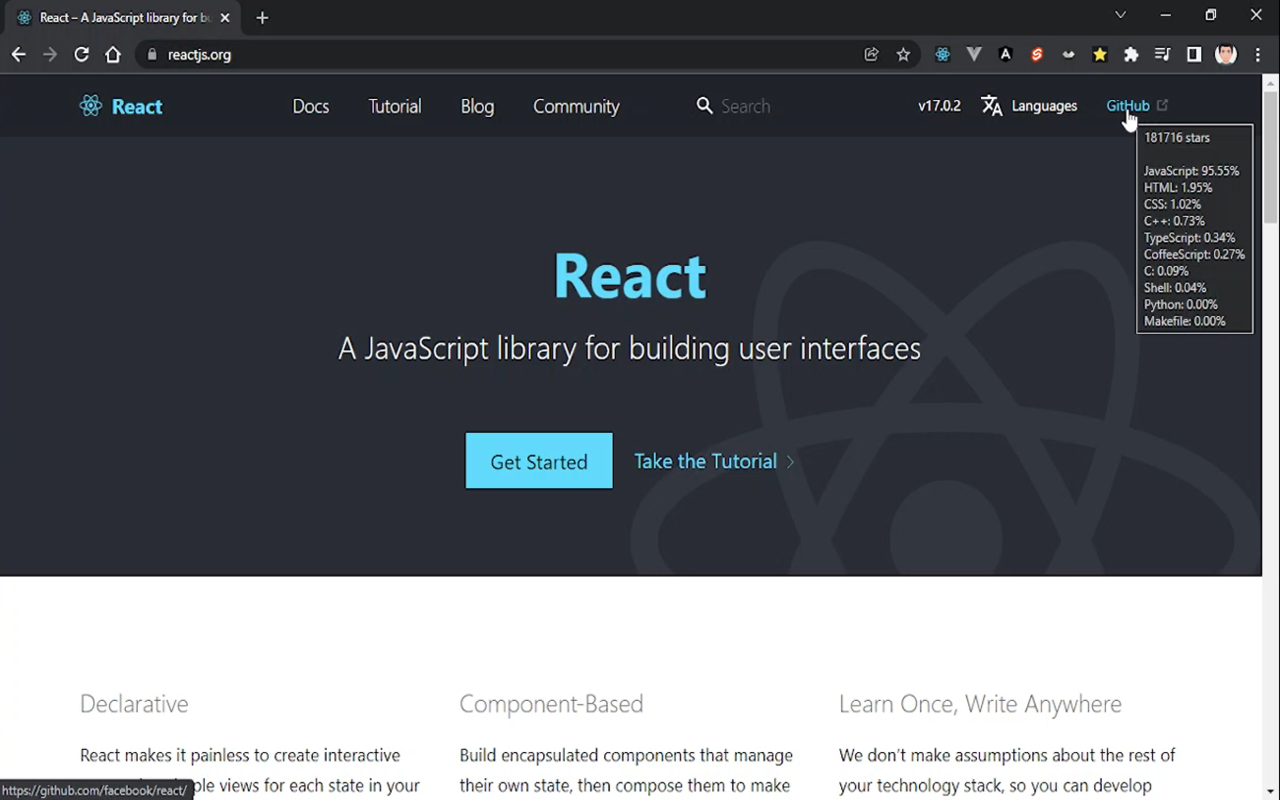
Task: Open the Blog navigation item
Action: (x=477, y=106)
